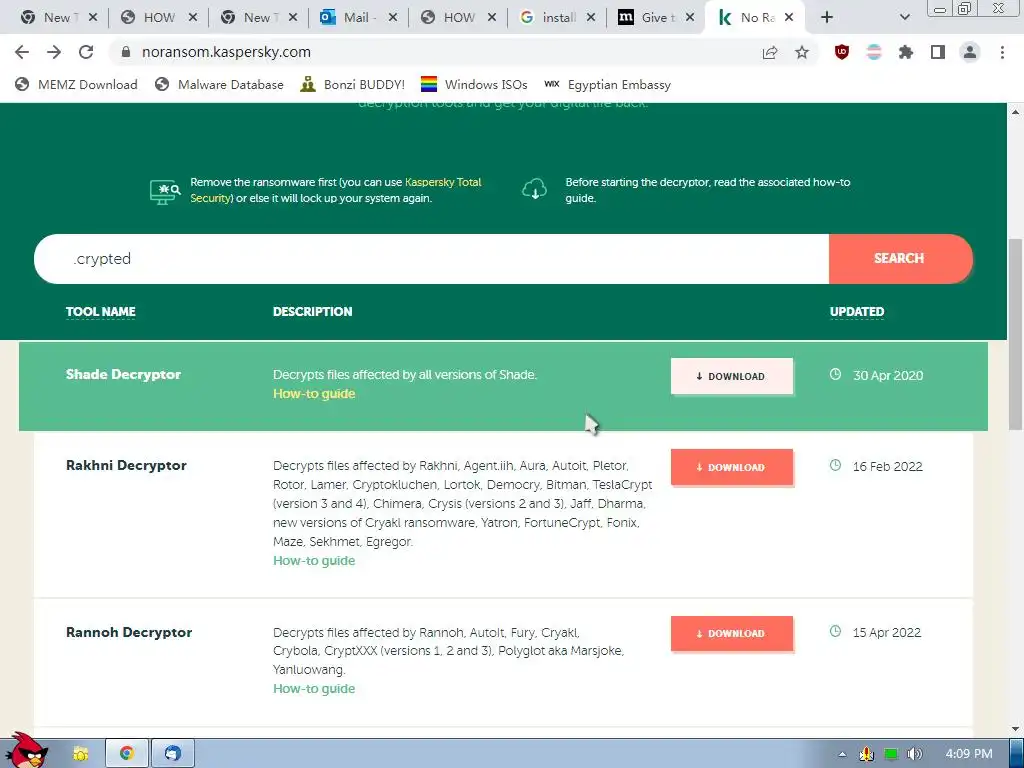Click the Rannoh Decryptor tool name

(x=129, y=633)
